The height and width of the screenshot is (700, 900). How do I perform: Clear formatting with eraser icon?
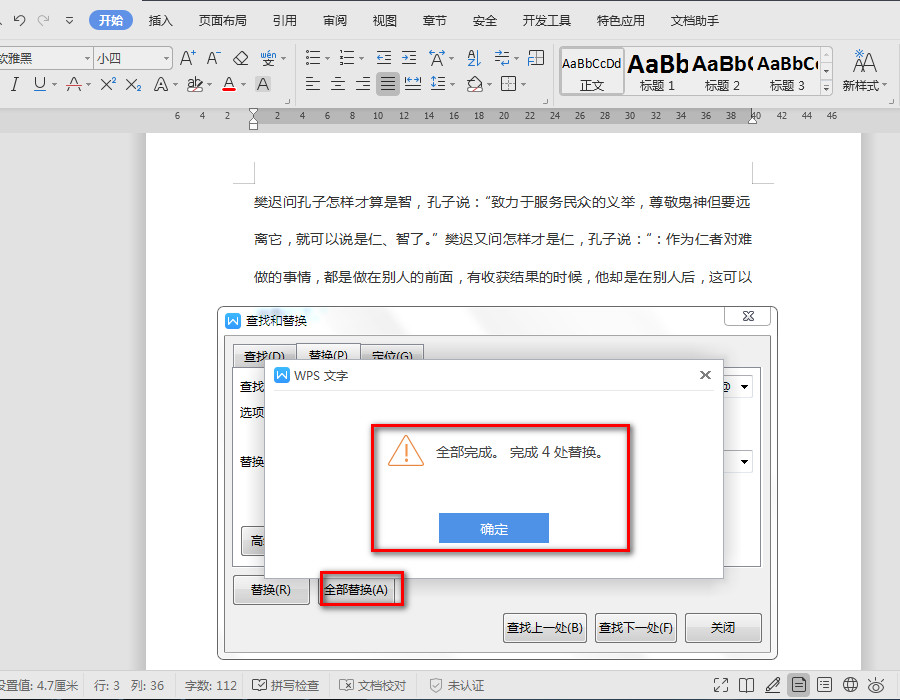[x=240, y=58]
